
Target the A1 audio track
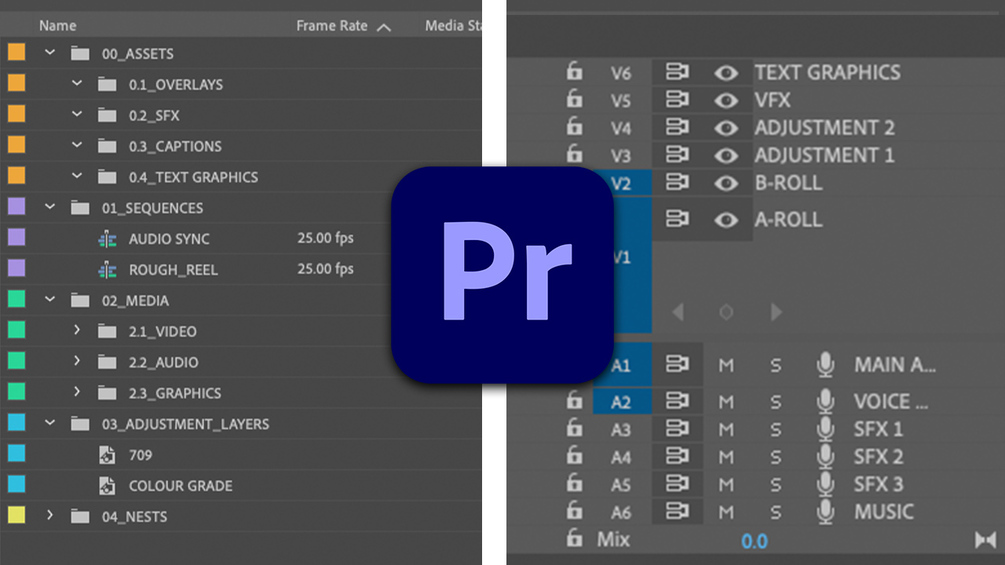[622, 365]
